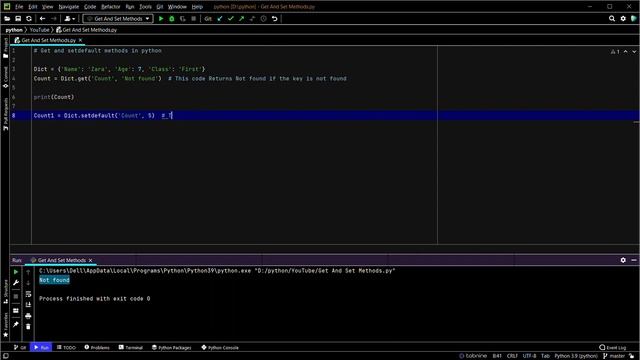The image size is (640, 360).
Task: Open the Tools menu
Action: pyautogui.click(x=145, y=7)
